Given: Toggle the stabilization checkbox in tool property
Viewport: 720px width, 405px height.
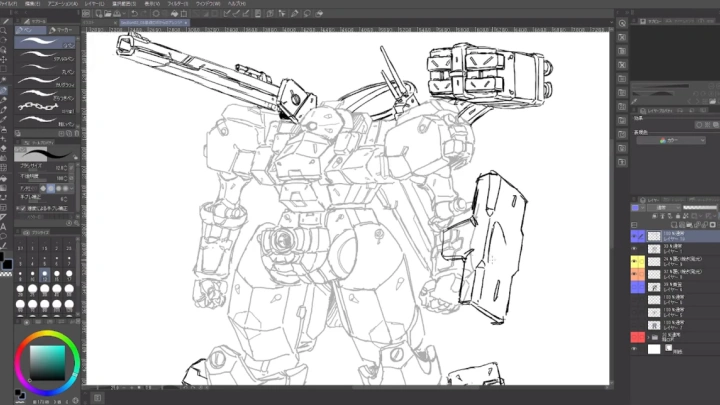Looking at the screenshot, I should [23, 207].
